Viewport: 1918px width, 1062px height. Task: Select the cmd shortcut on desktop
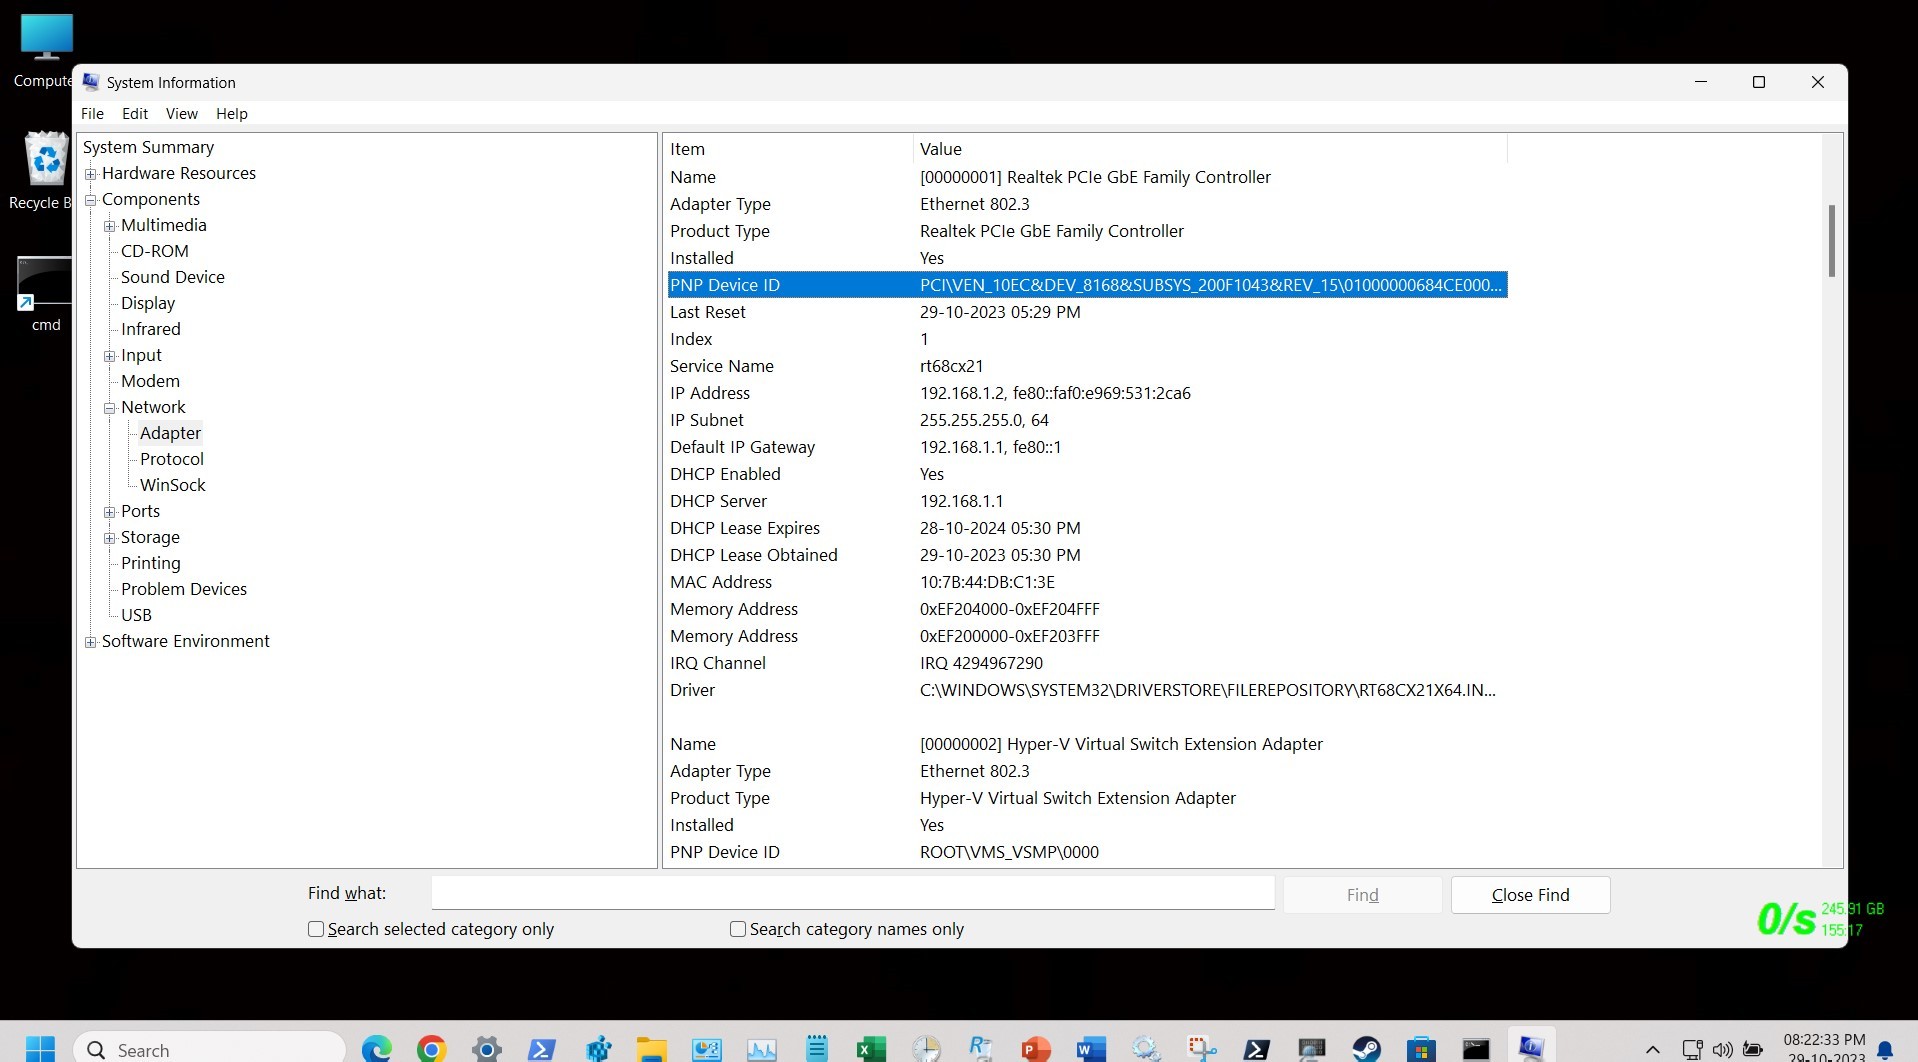tap(45, 295)
